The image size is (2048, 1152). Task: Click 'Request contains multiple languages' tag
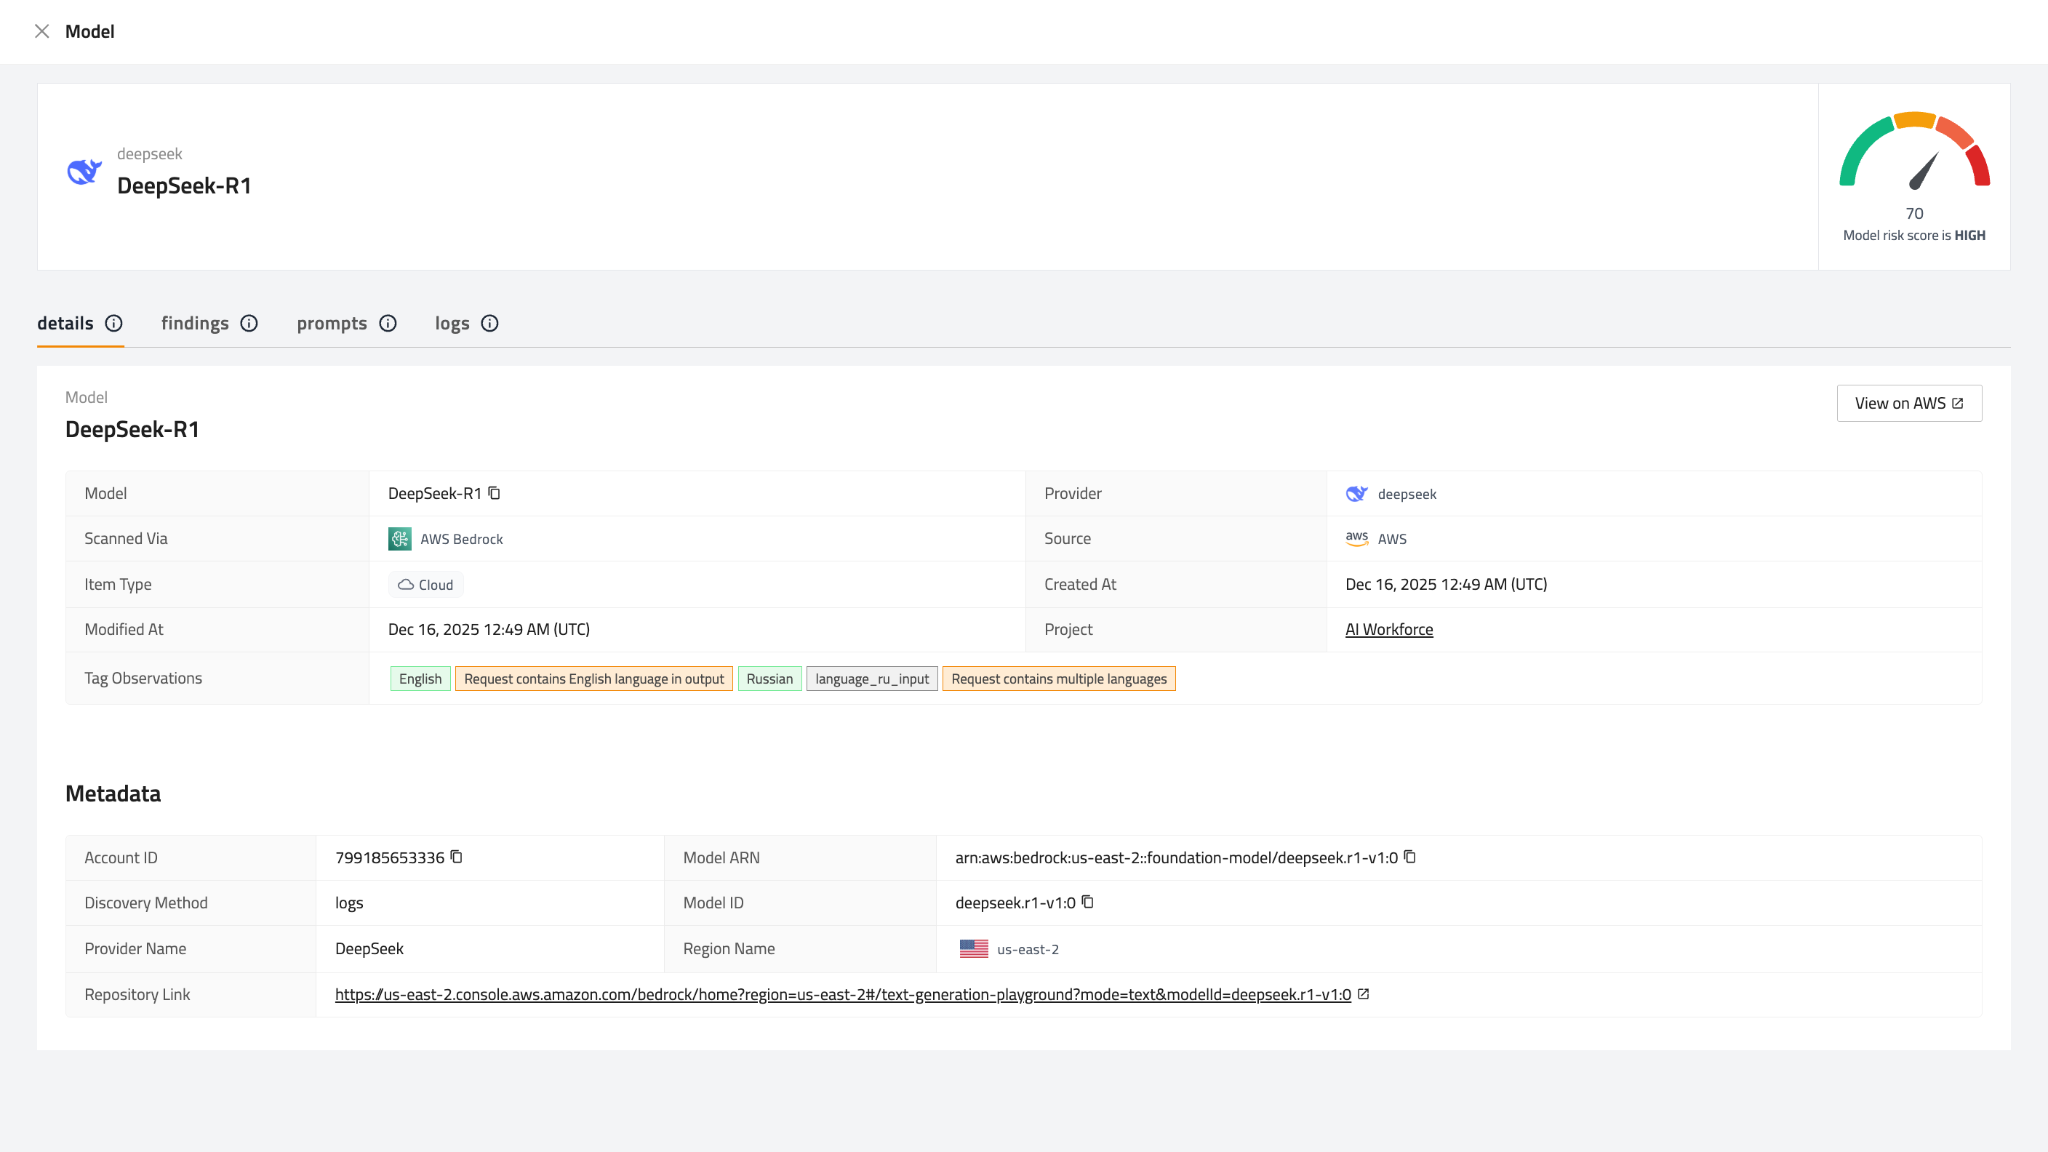(x=1059, y=679)
